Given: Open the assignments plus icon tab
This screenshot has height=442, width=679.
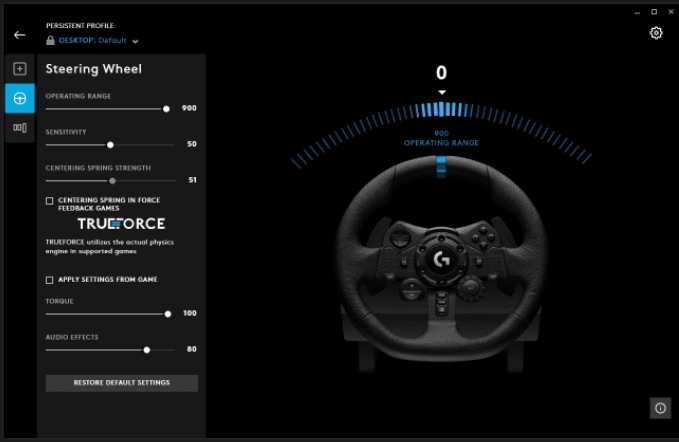Looking at the screenshot, I should pyautogui.click(x=19, y=69).
